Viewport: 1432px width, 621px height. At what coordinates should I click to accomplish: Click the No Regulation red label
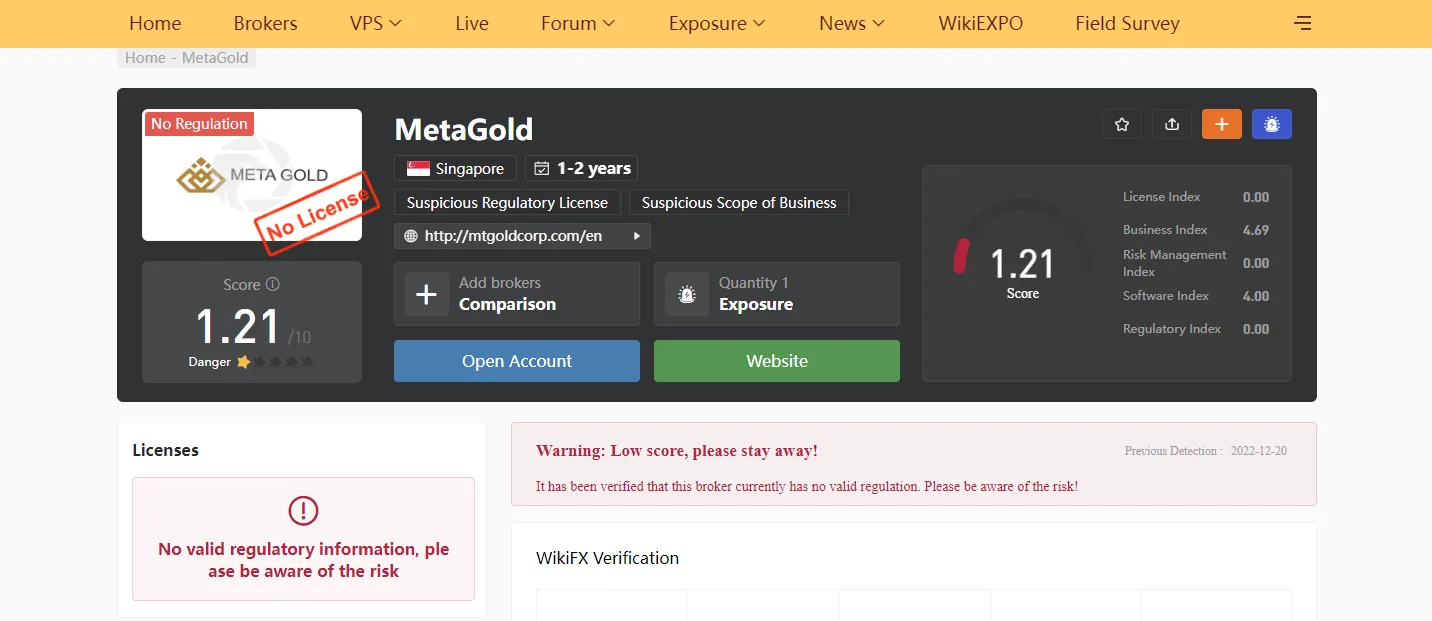coord(199,124)
